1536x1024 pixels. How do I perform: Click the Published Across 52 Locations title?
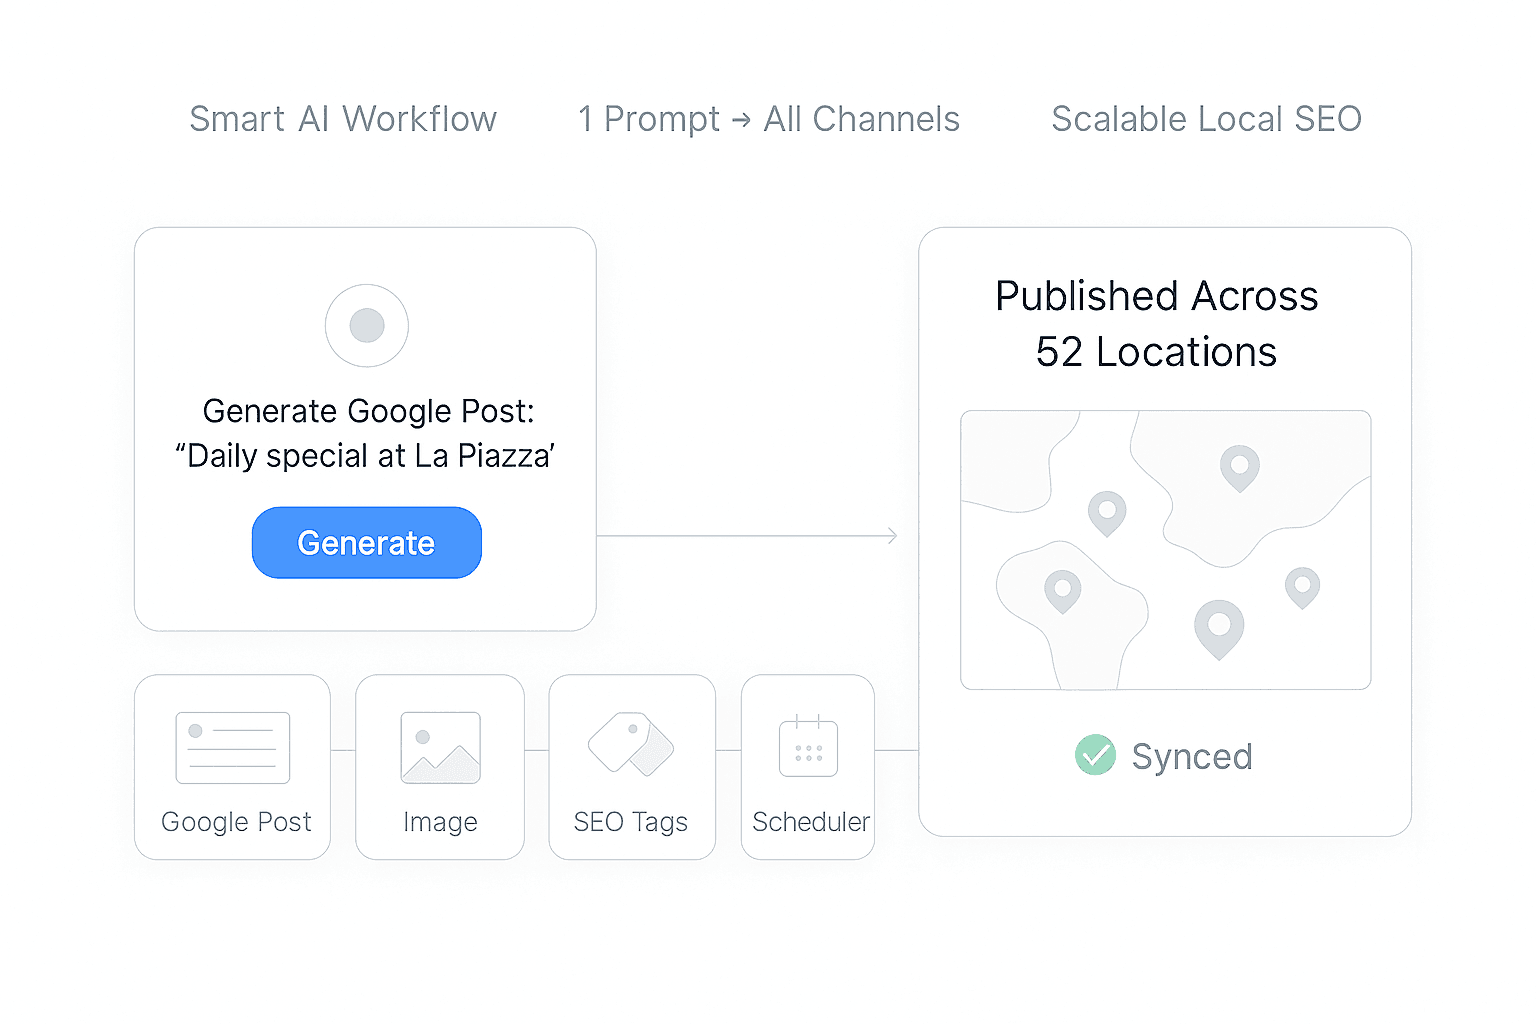(1156, 324)
